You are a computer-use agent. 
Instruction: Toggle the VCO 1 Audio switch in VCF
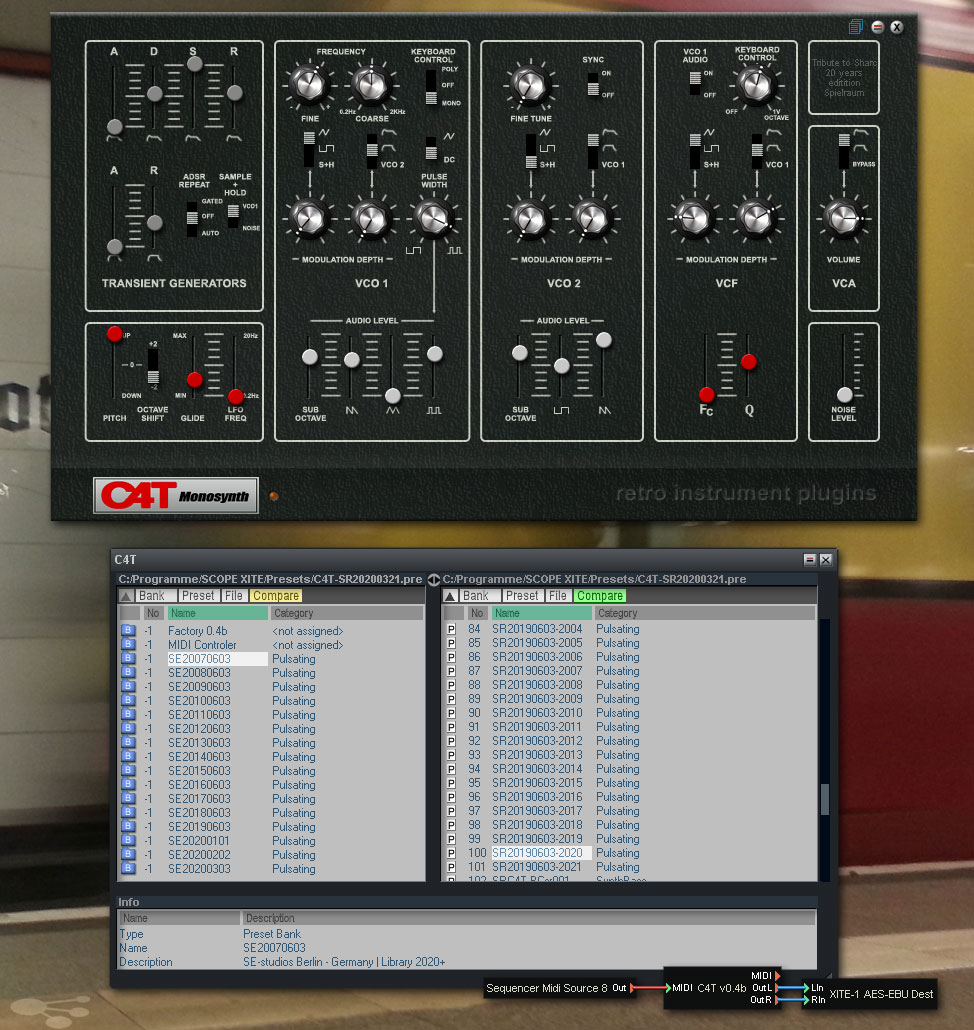tap(694, 84)
